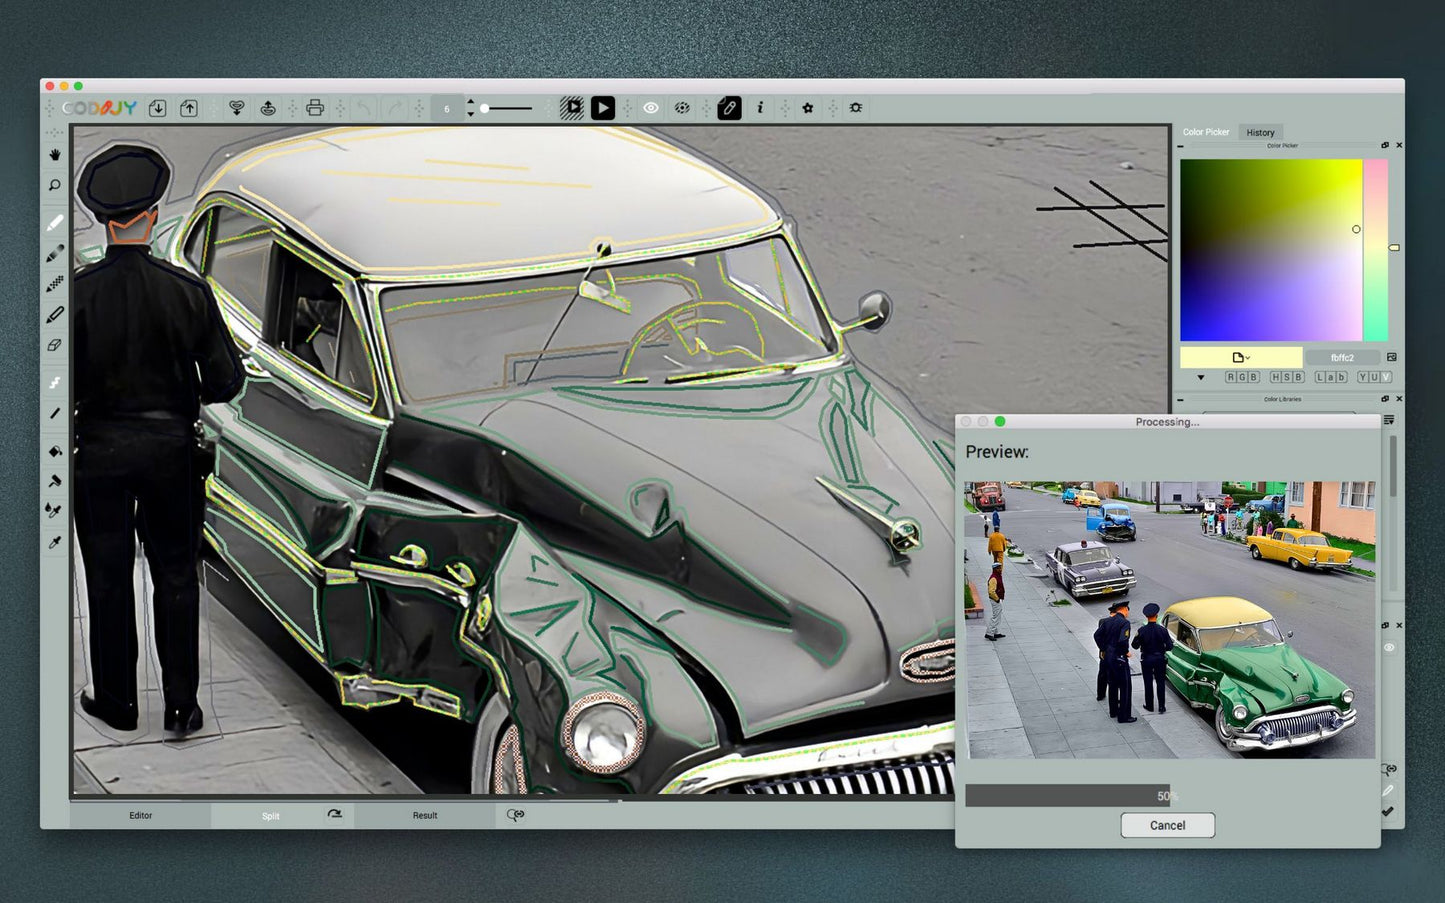
Task: Enable HSB color values display
Action: [1286, 377]
